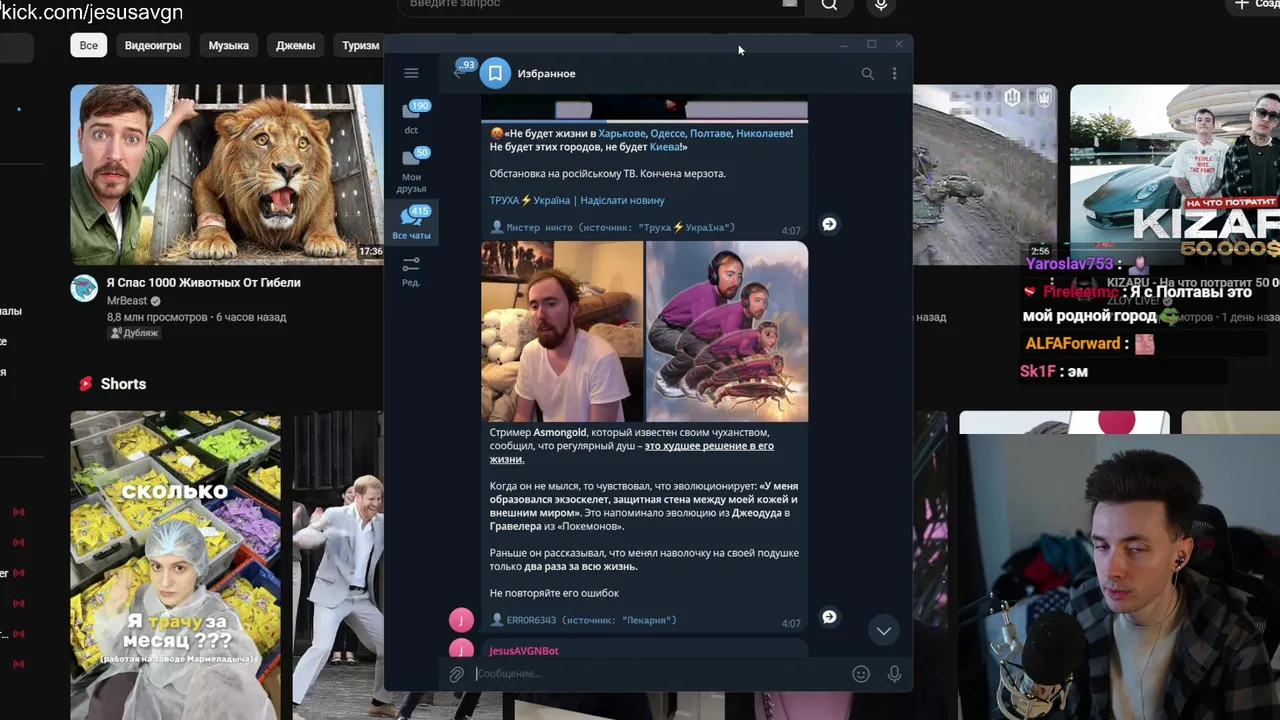Select the Джемы chip on YouTube

tap(295, 45)
